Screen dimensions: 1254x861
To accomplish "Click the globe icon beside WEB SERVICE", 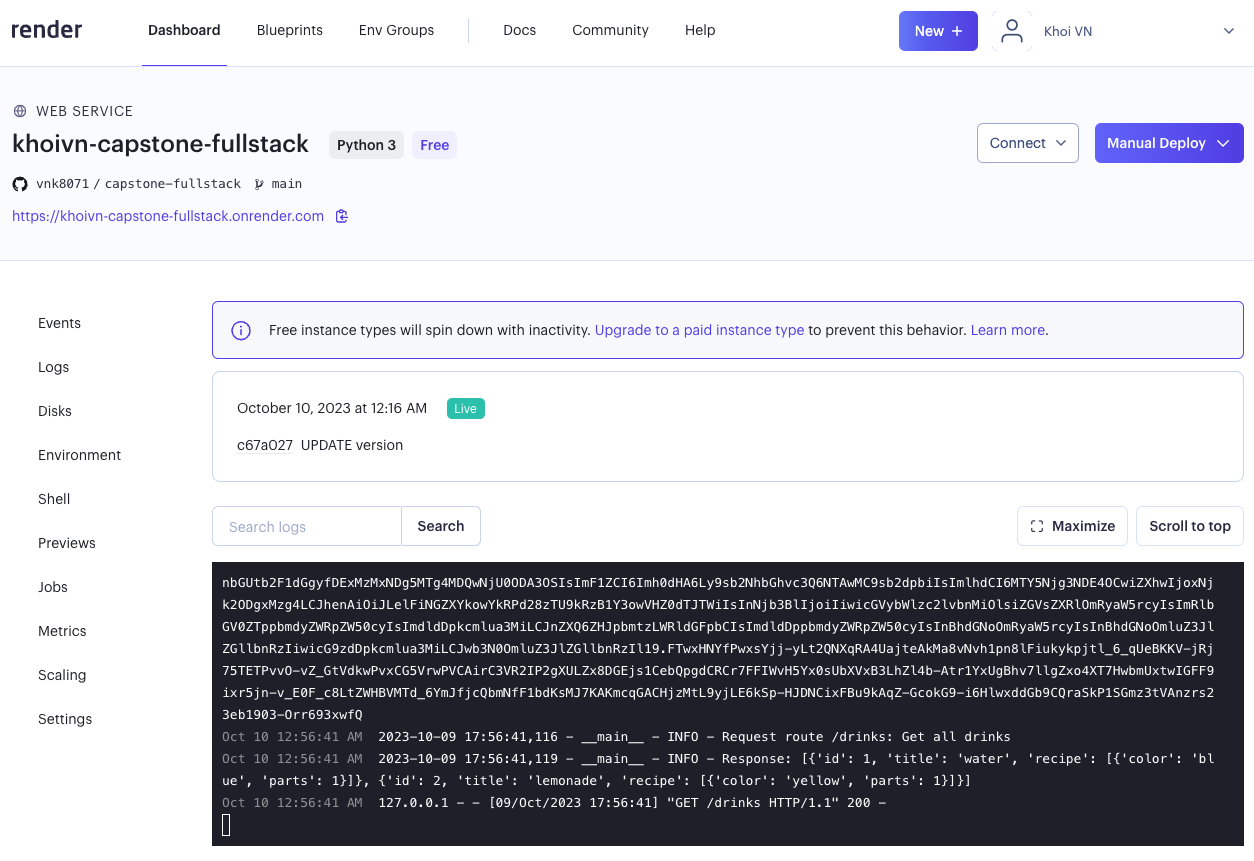I will click(x=20, y=111).
